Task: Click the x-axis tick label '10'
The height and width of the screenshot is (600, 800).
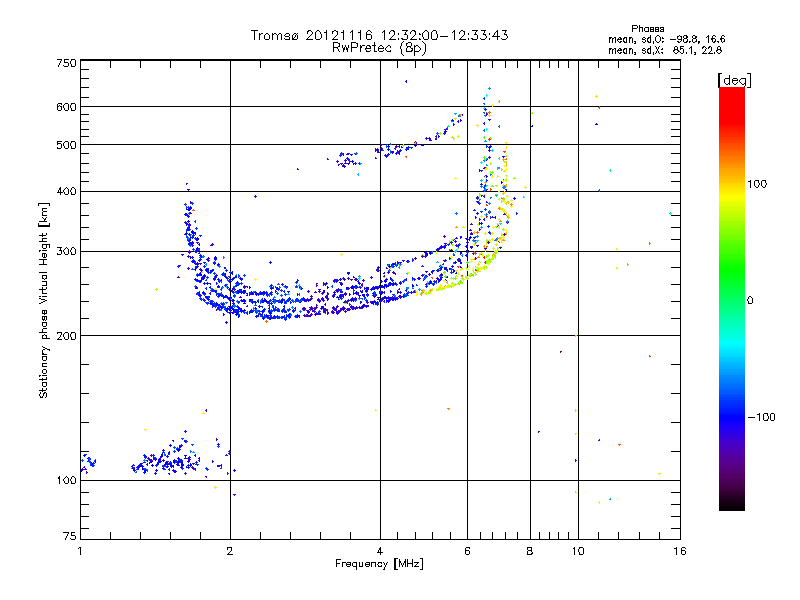Action: point(578,551)
